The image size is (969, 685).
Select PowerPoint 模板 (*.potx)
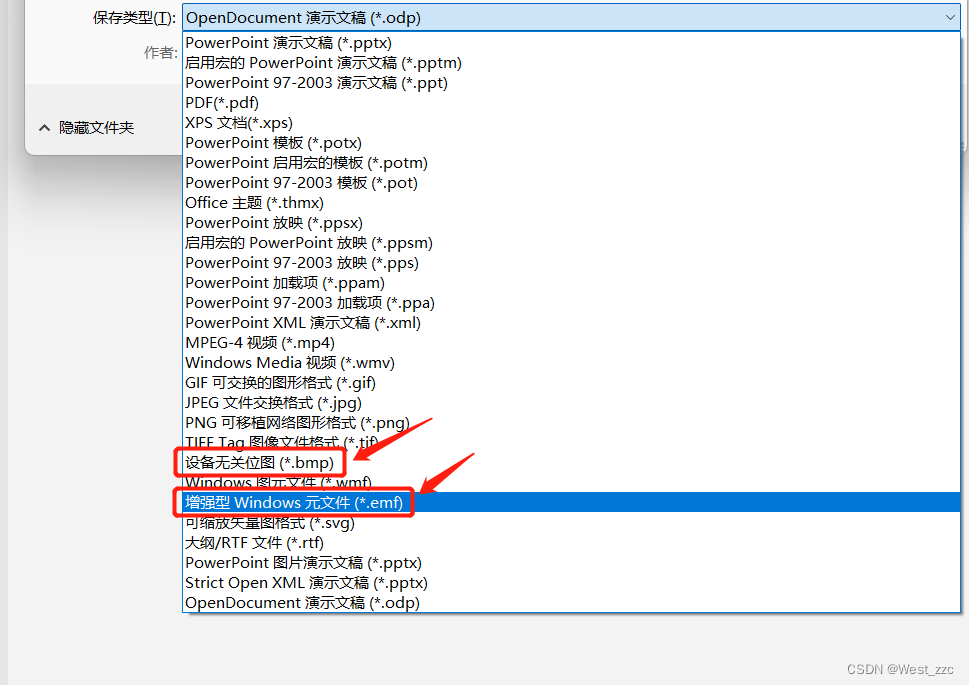tap(571, 143)
